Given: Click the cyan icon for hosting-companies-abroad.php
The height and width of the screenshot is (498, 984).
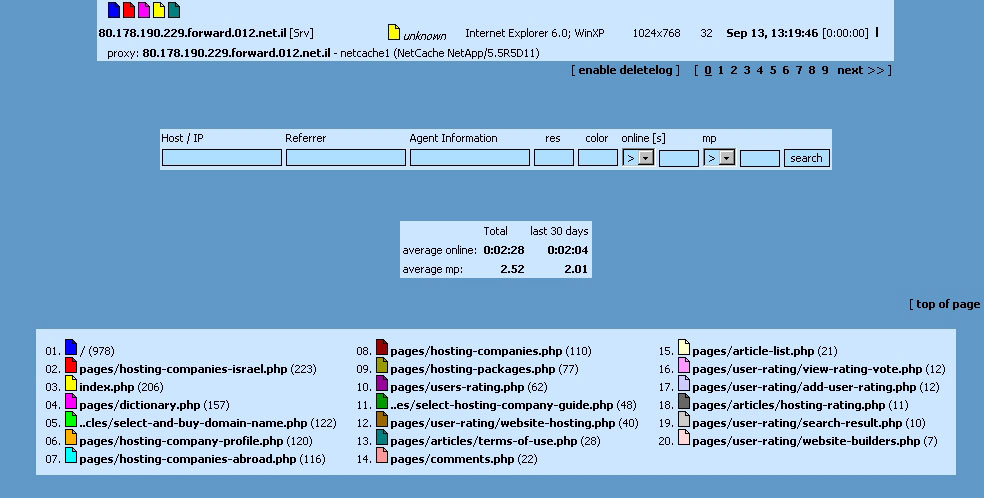Looking at the screenshot, I should (x=71, y=456).
